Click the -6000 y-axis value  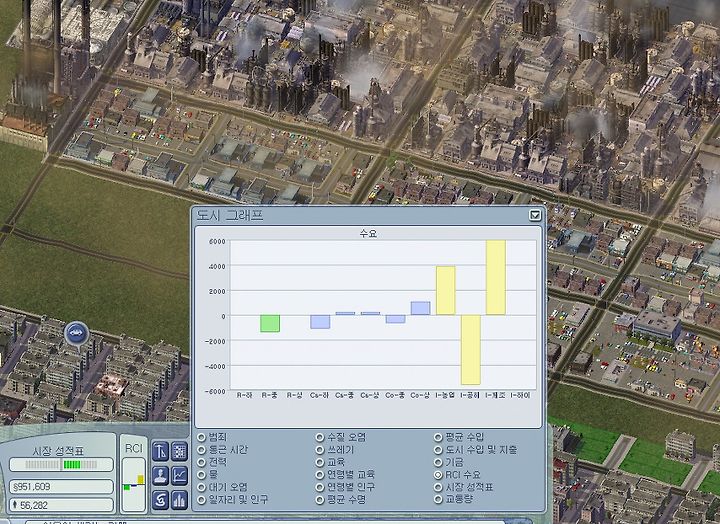216,391
